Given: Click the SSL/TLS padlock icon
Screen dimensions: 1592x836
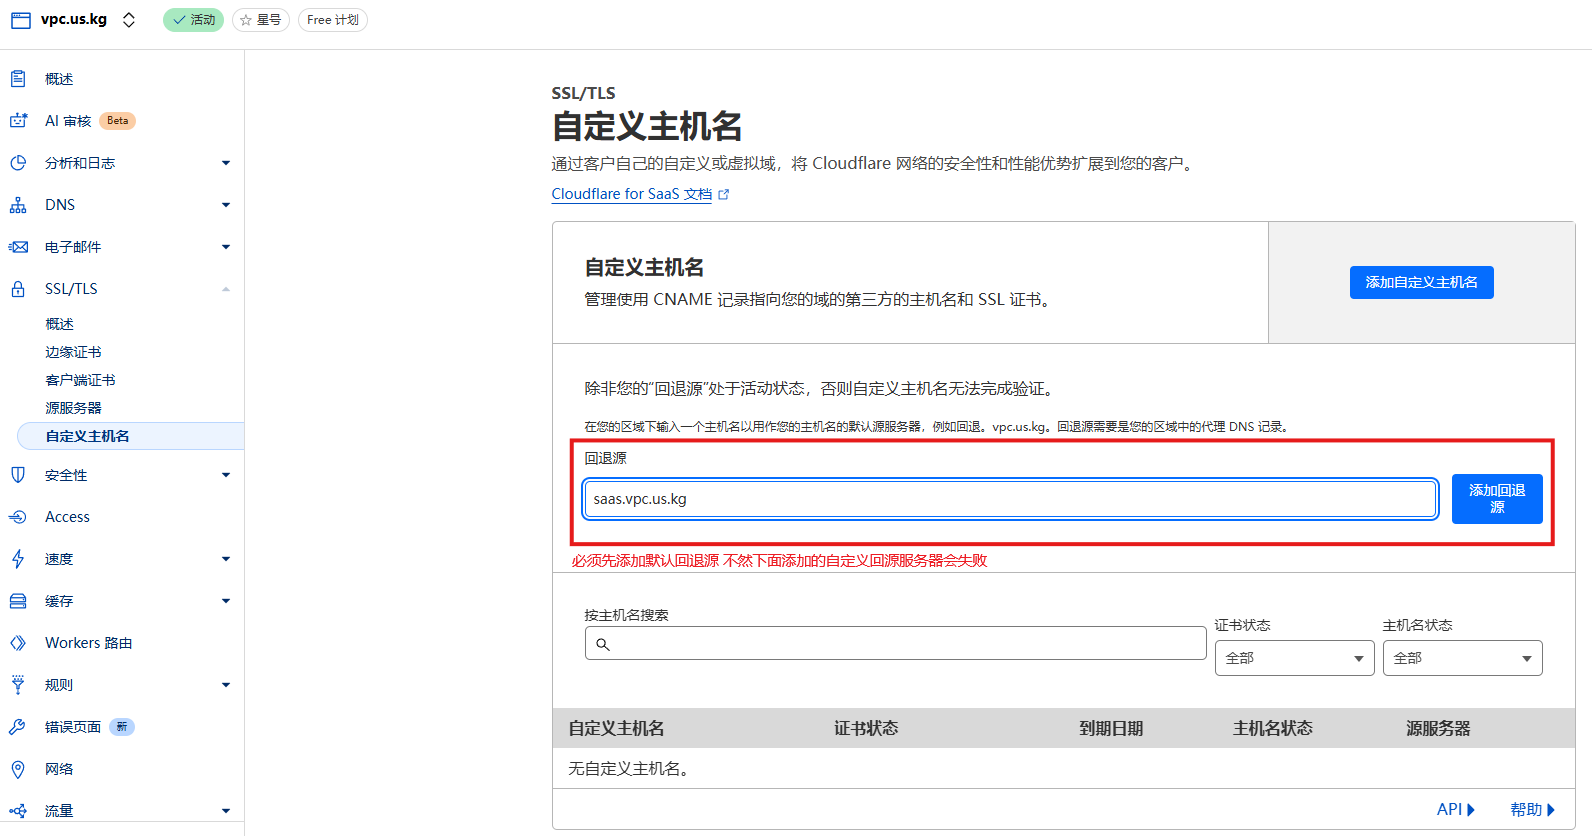Looking at the screenshot, I should (18, 289).
